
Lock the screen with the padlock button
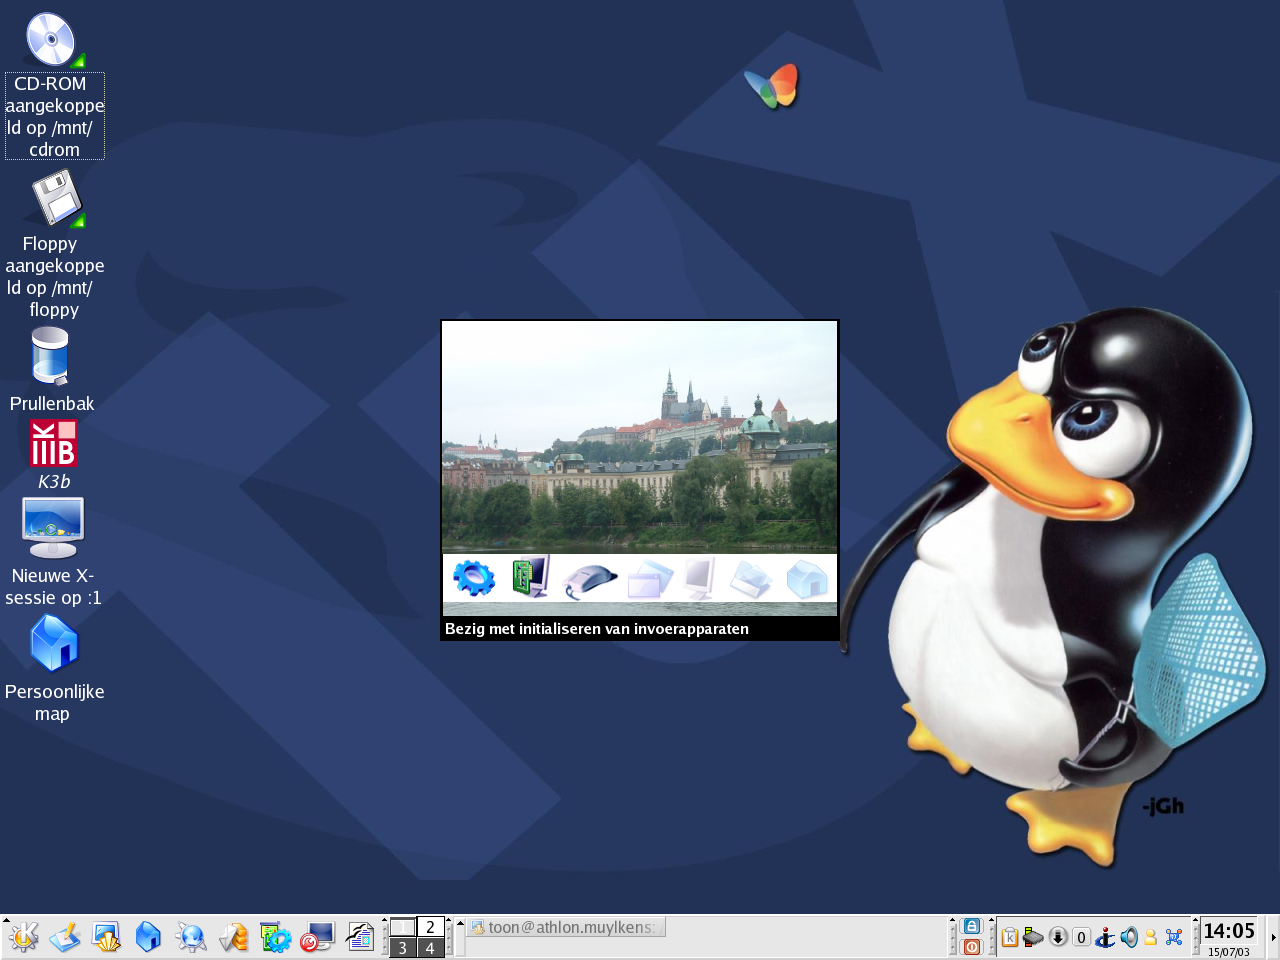click(972, 926)
